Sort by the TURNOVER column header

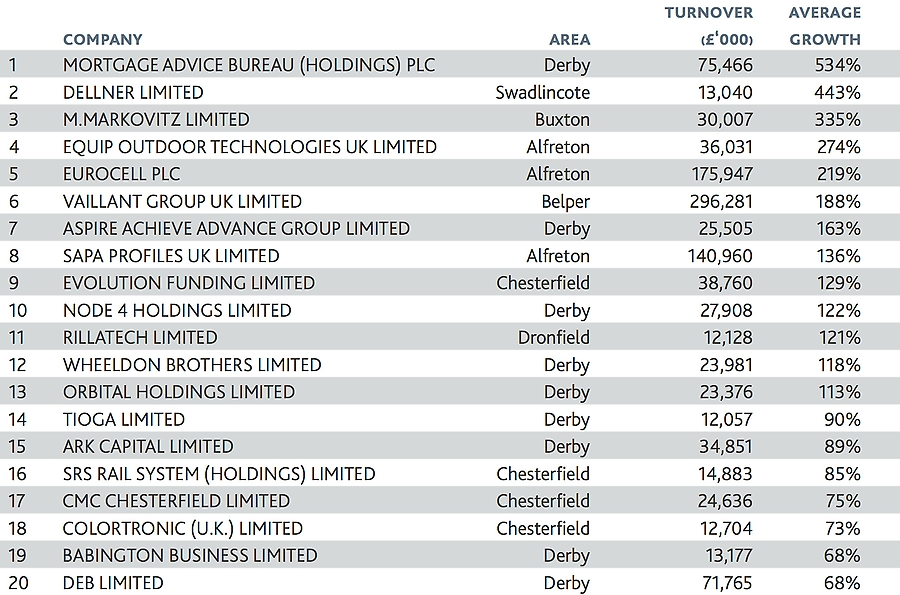(x=709, y=27)
